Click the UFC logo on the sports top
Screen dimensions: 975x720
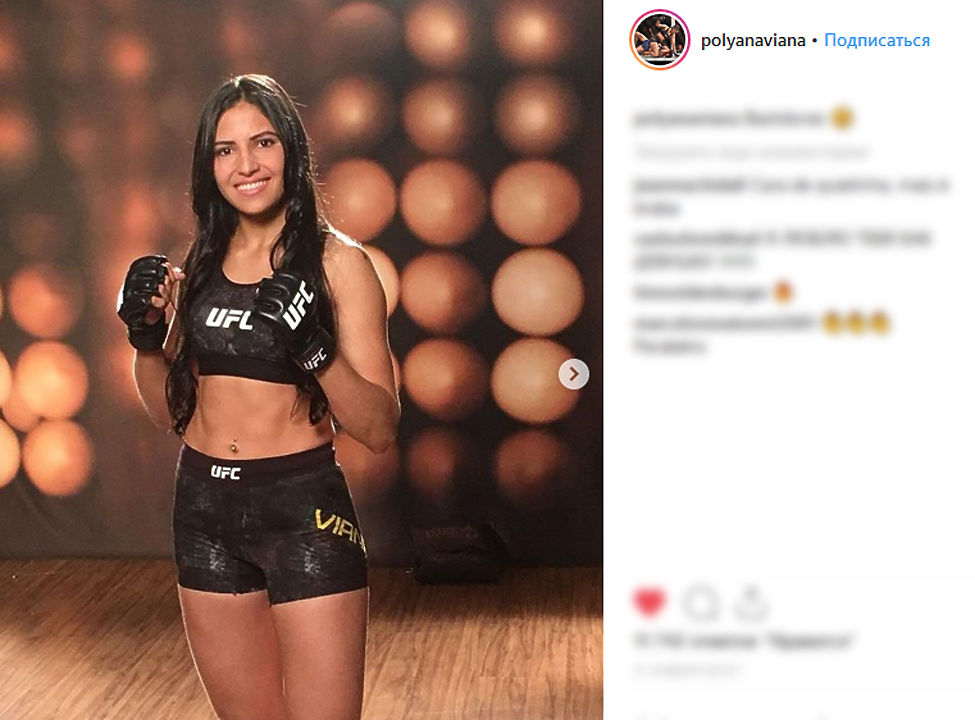click(229, 318)
